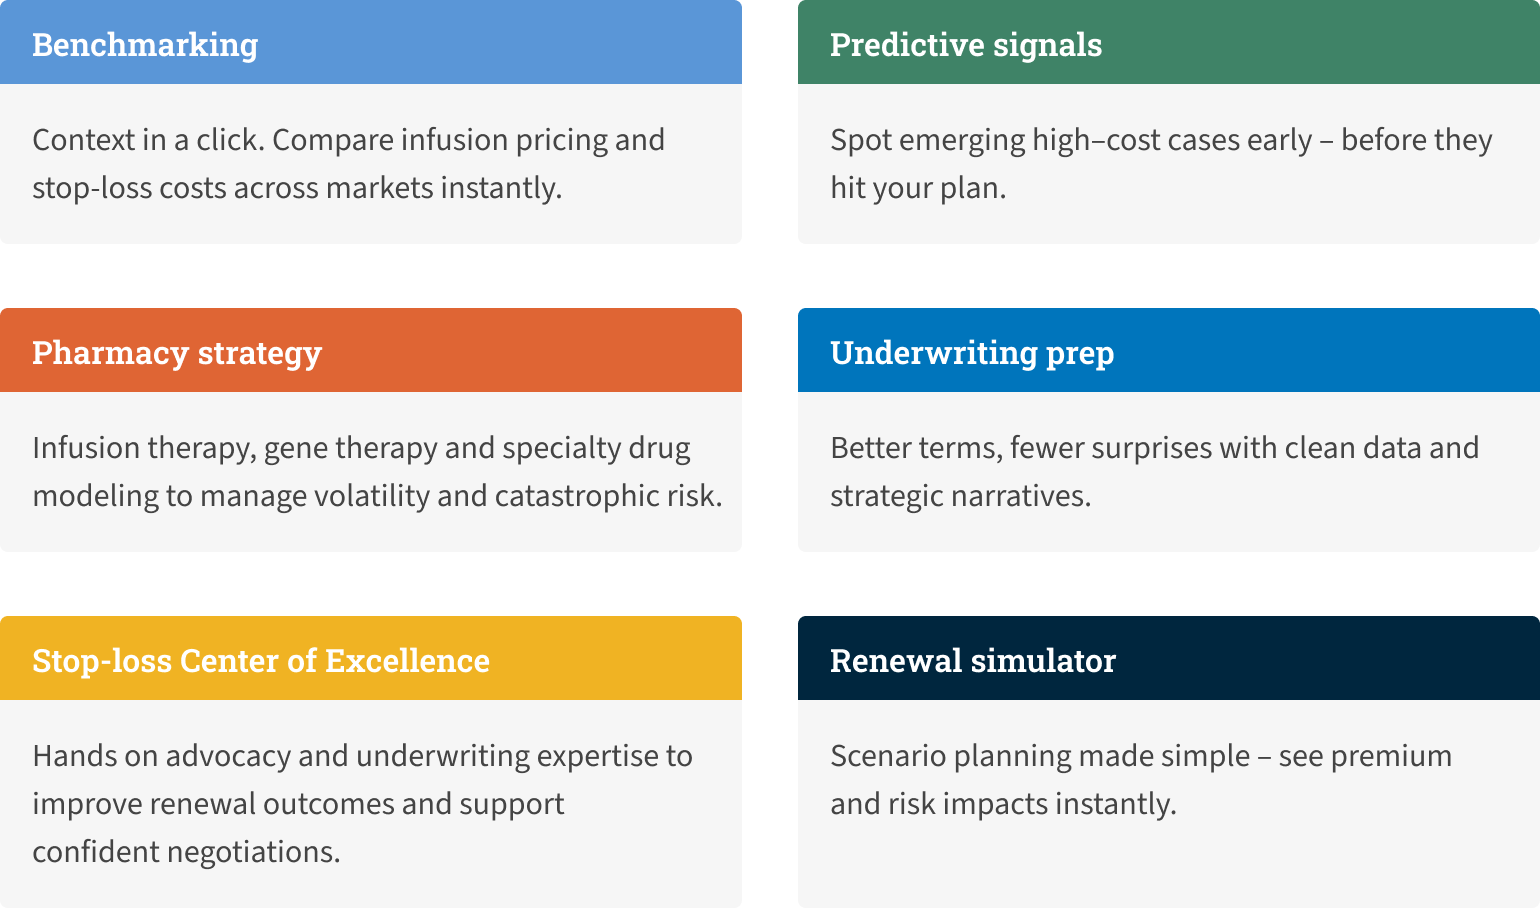
Task: Click the words "hit your plan"
Action: click(x=917, y=188)
